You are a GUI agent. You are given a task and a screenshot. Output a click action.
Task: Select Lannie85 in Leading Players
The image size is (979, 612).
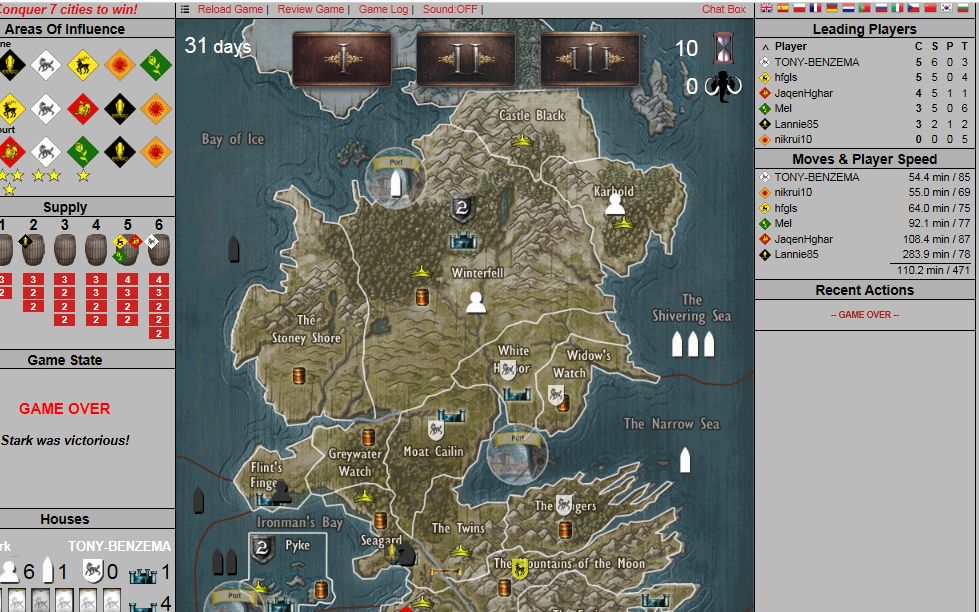tap(796, 124)
